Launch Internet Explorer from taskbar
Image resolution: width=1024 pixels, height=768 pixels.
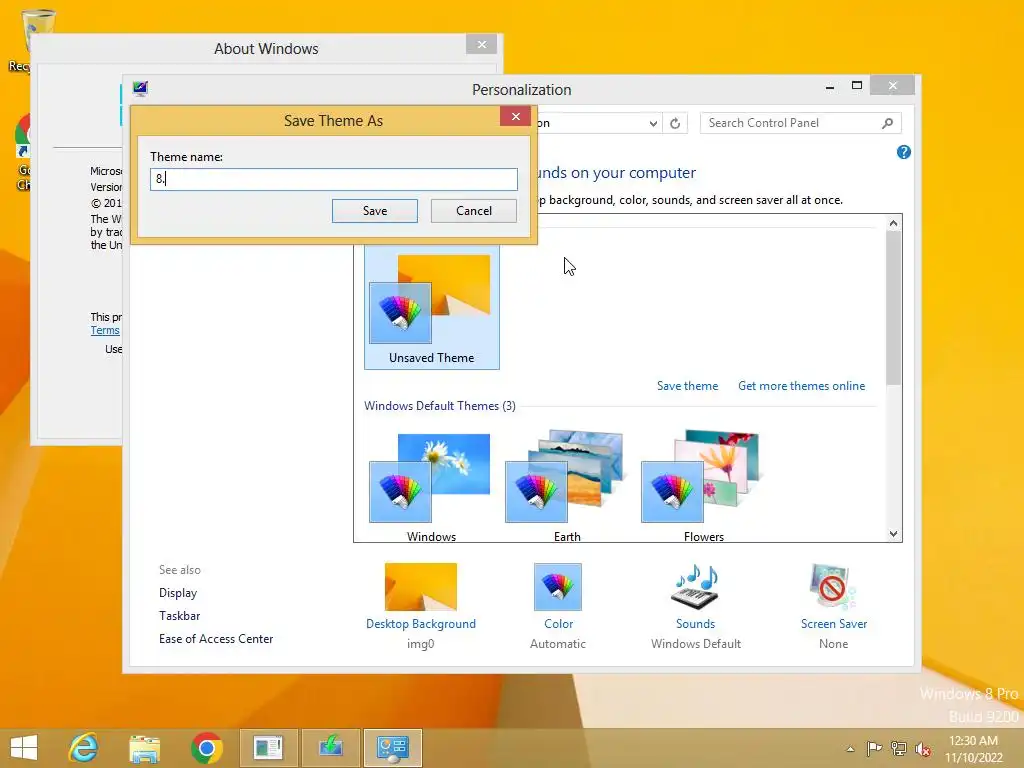pyautogui.click(x=84, y=747)
